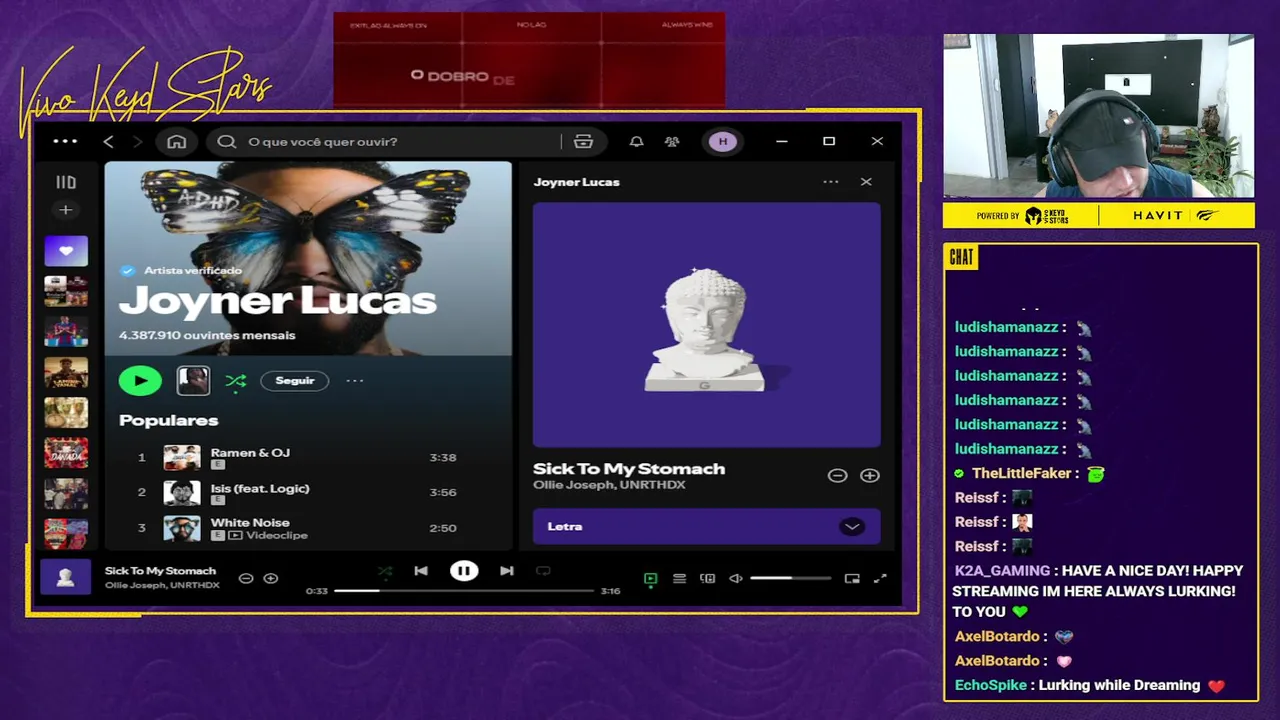
Task: Play Joyner Lucas with green play button
Action: tap(140, 380)
